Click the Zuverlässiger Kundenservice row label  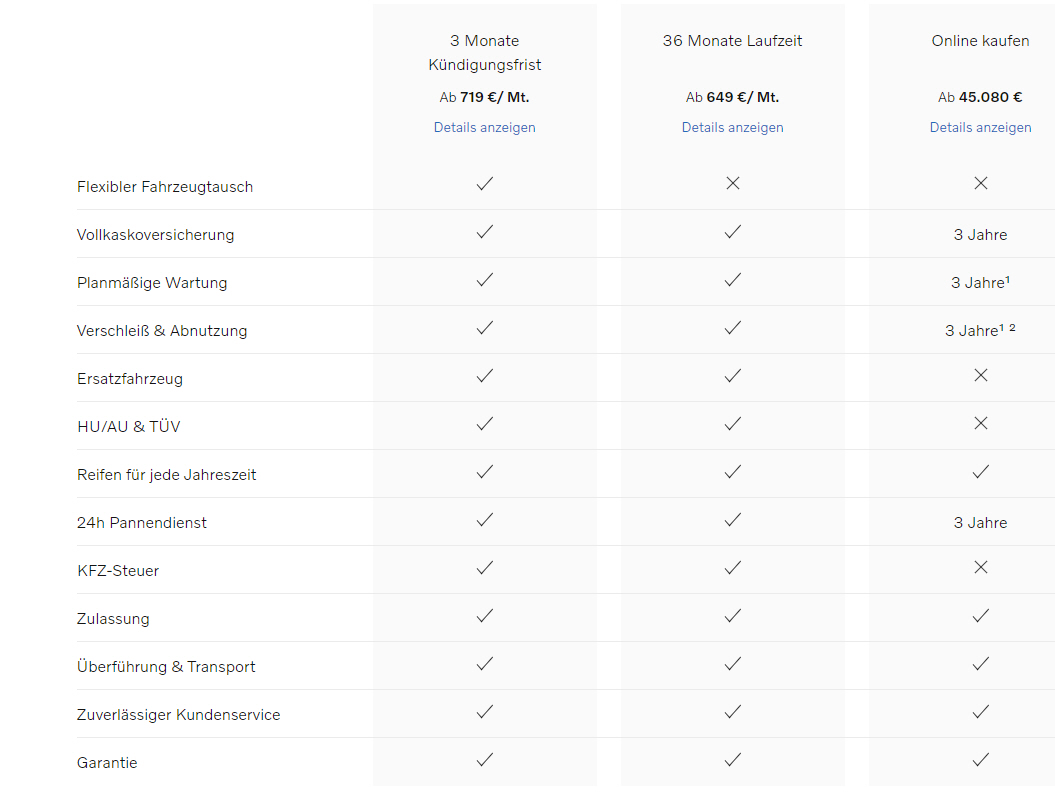click(178, 715)
